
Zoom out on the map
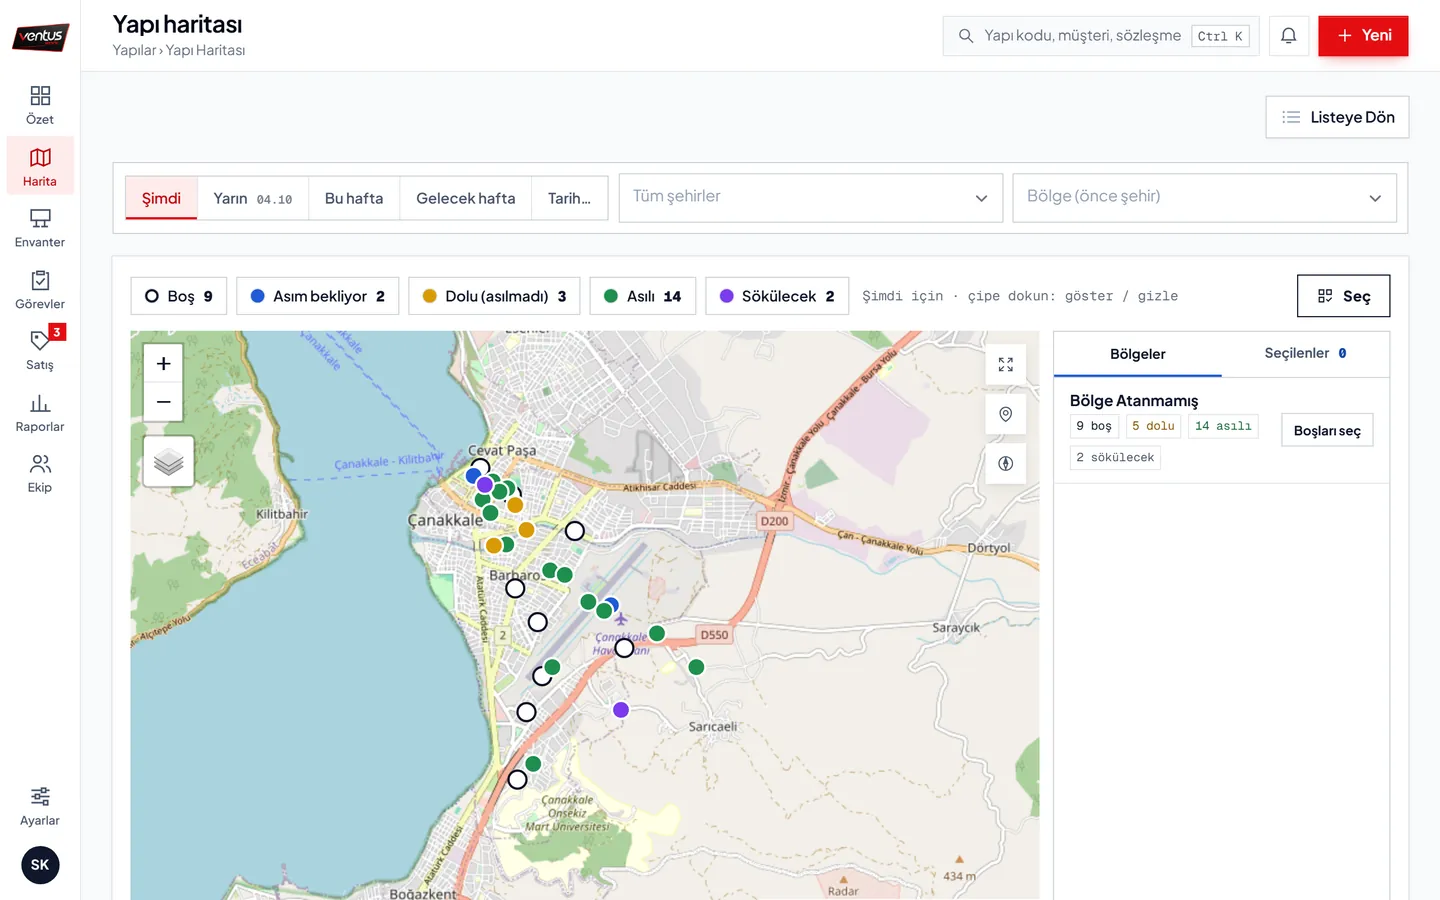click(164, 402)
